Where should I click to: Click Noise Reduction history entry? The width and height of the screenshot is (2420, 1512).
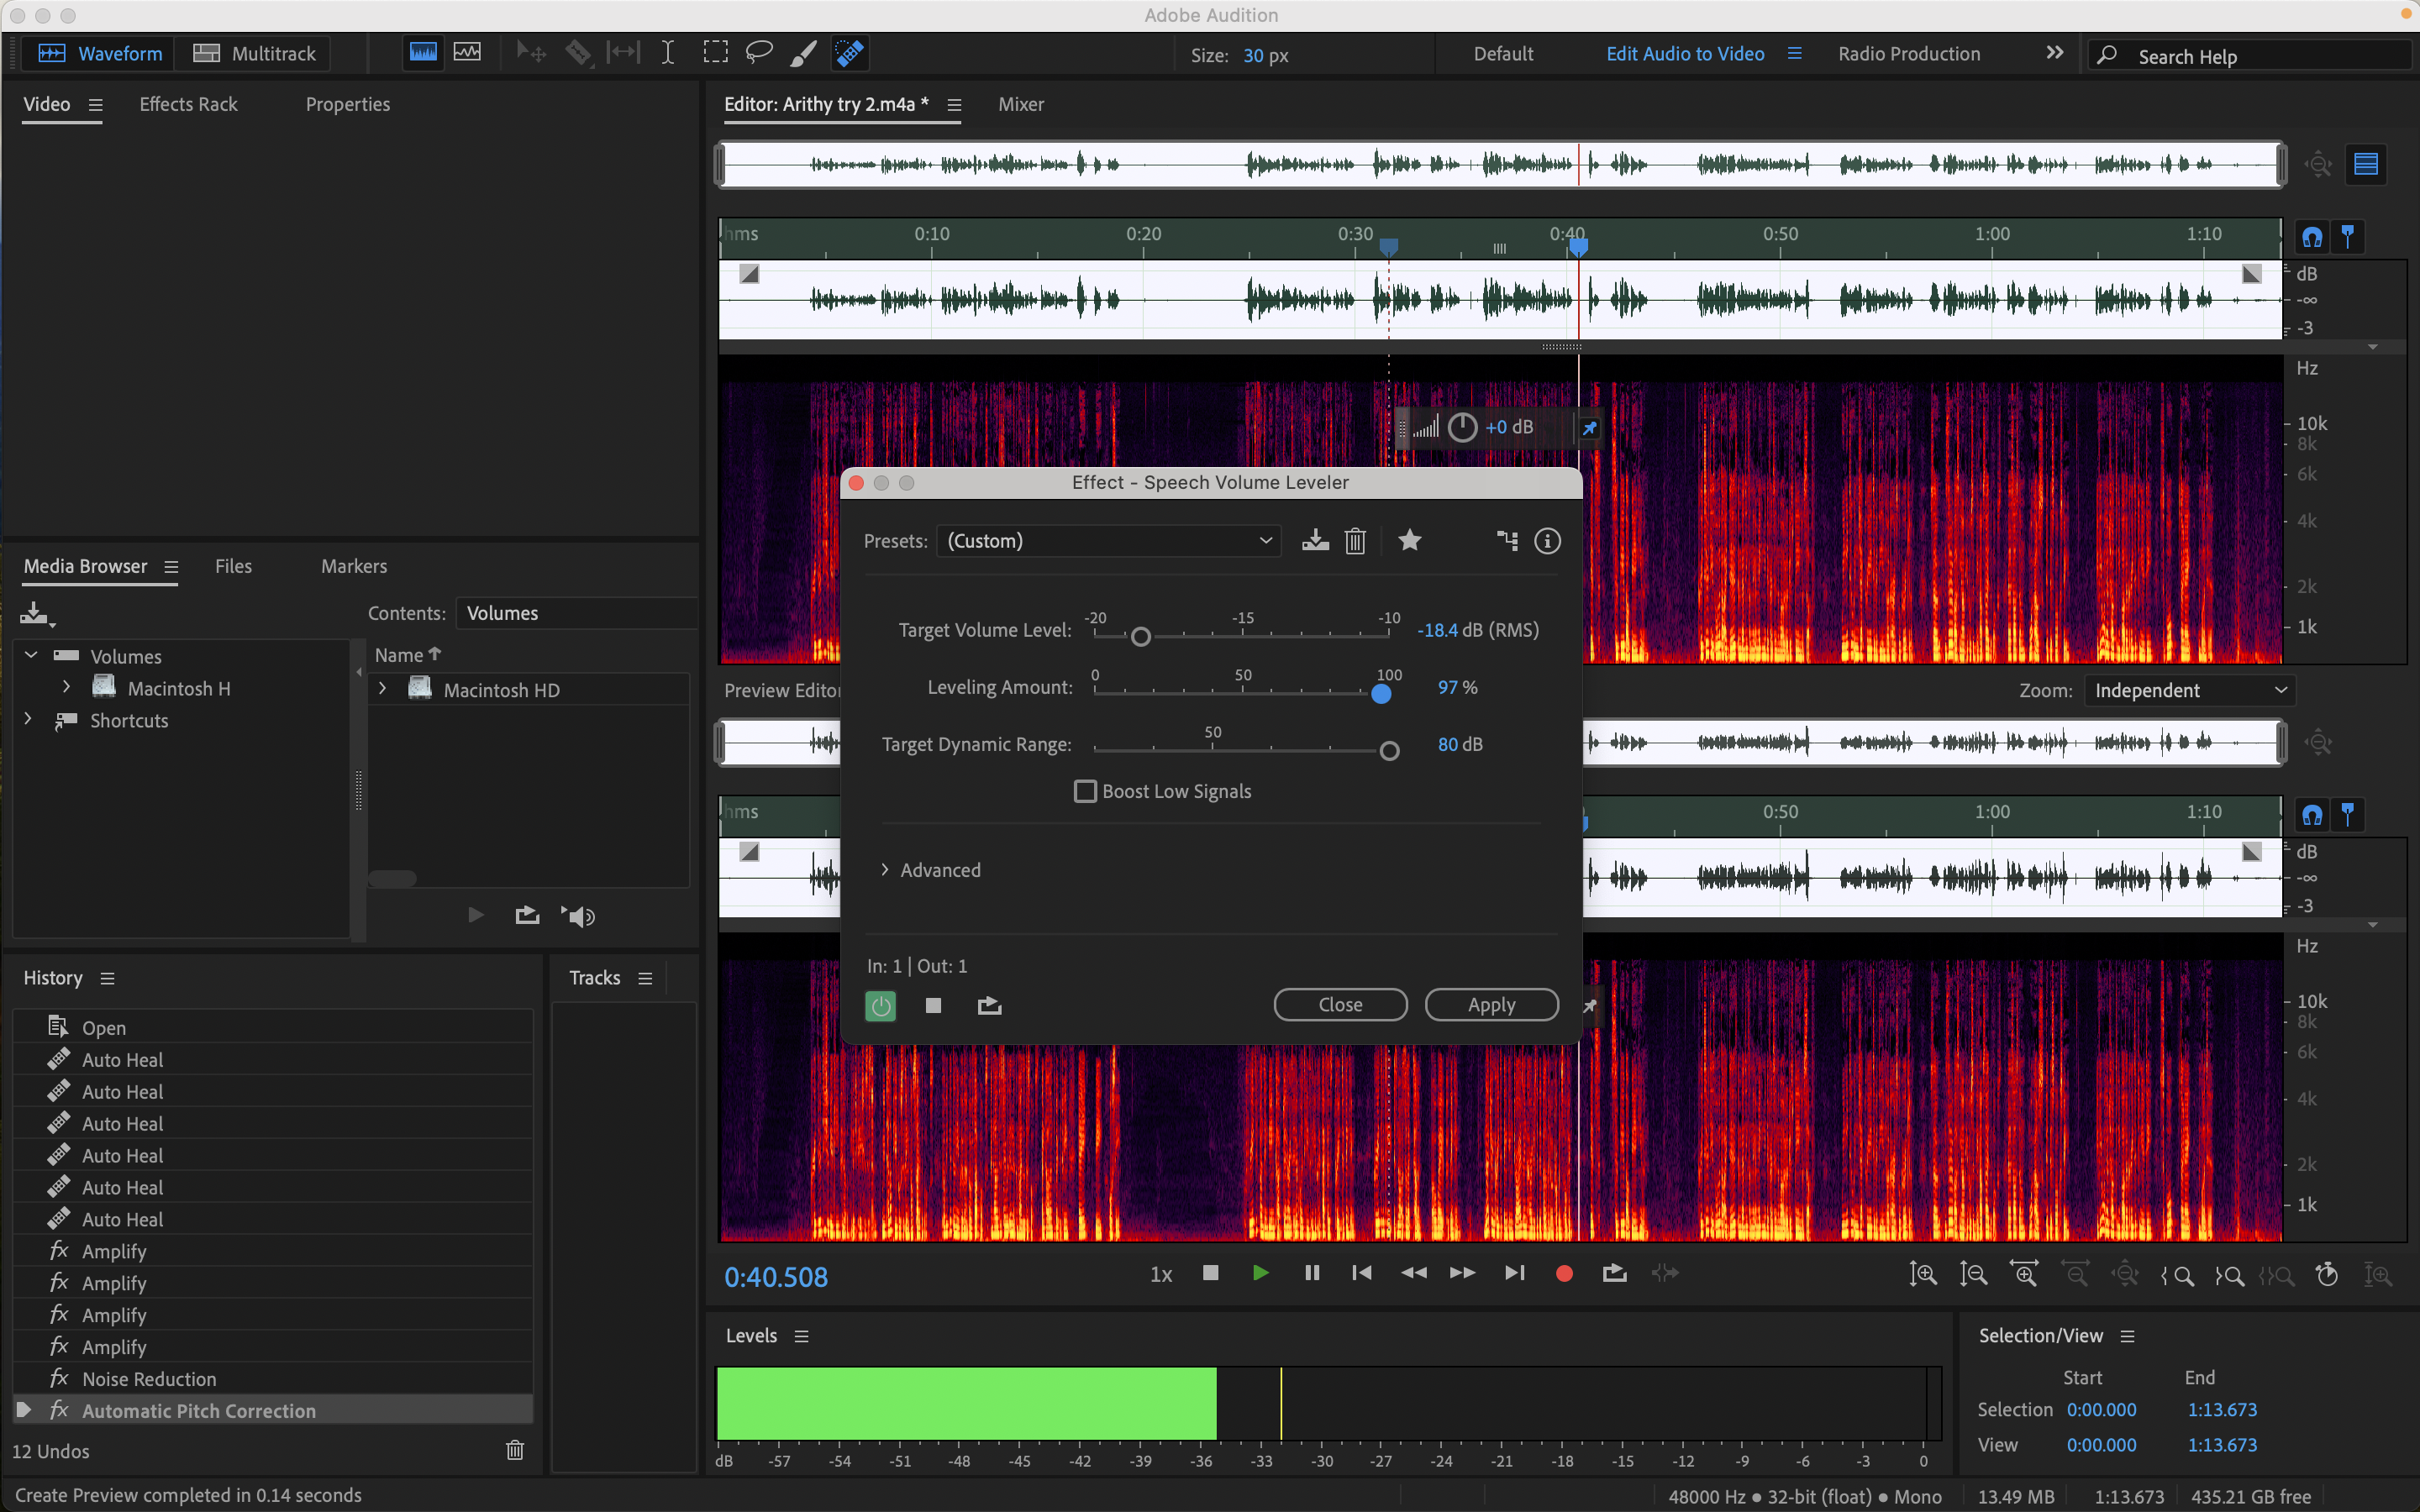(x=272, y=1379)
